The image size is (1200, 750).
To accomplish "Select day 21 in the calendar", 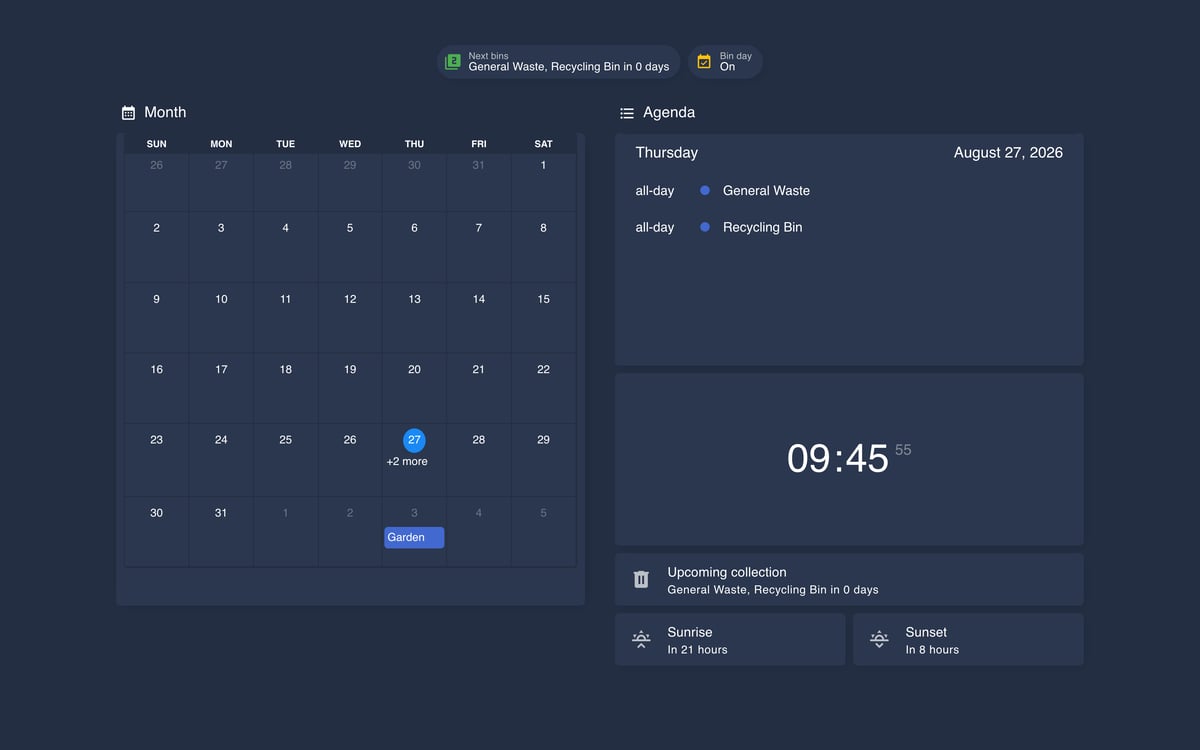I will pyautogui.click(x=479, y=369).
